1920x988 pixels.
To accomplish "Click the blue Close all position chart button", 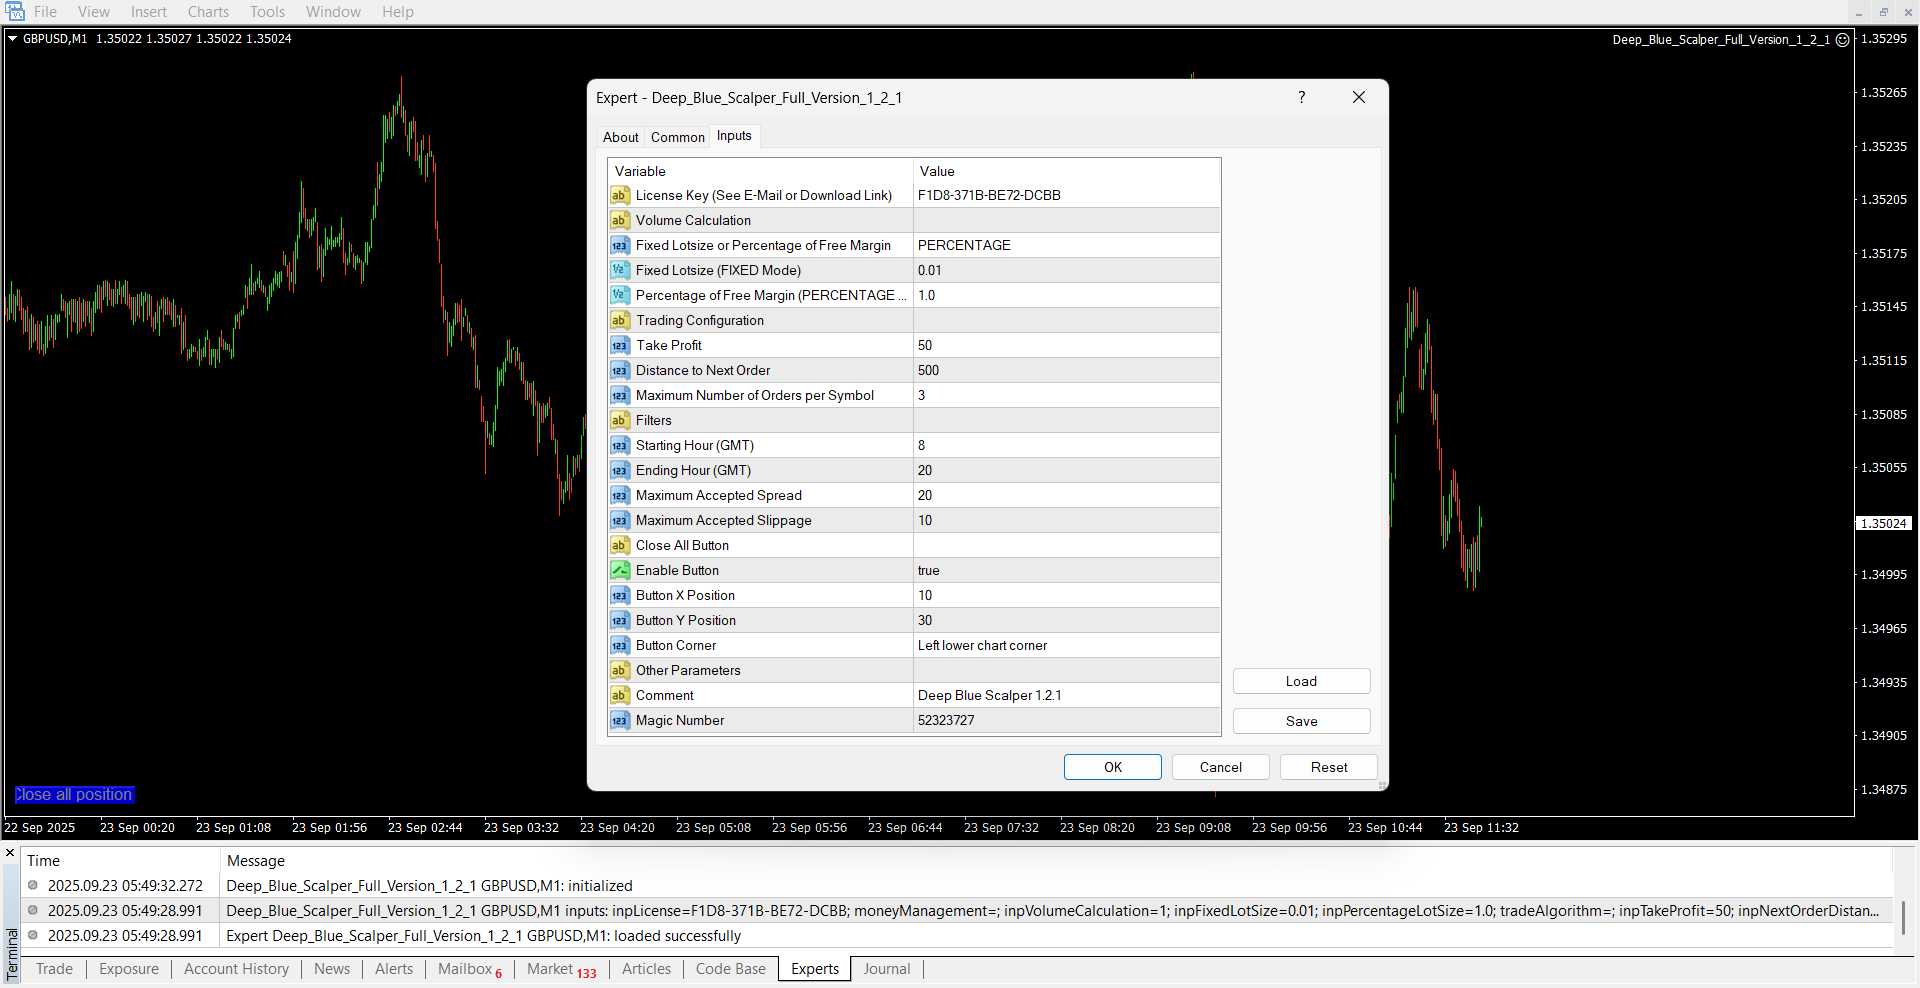I will [x=74, y=794].
